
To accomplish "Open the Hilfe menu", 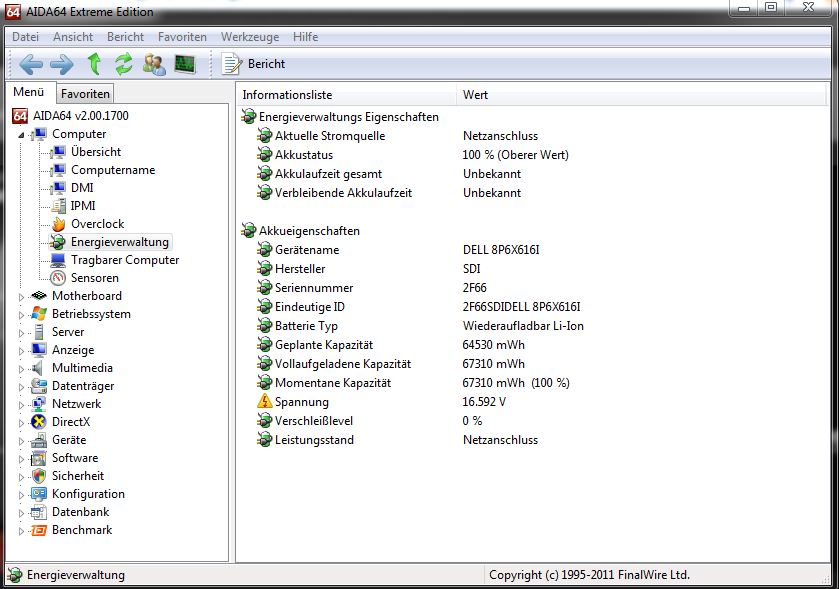I will point(306,37).
